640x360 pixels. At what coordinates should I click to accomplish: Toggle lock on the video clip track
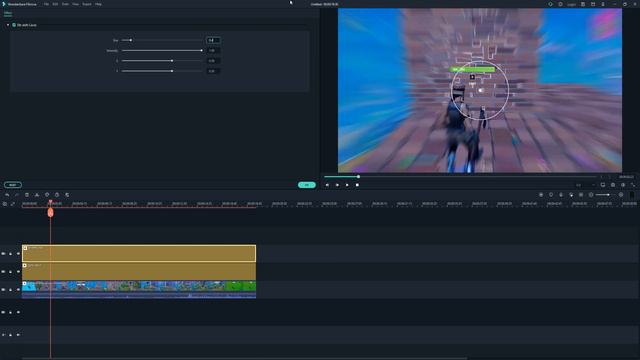pyautogui.click(x=11, y=289)
